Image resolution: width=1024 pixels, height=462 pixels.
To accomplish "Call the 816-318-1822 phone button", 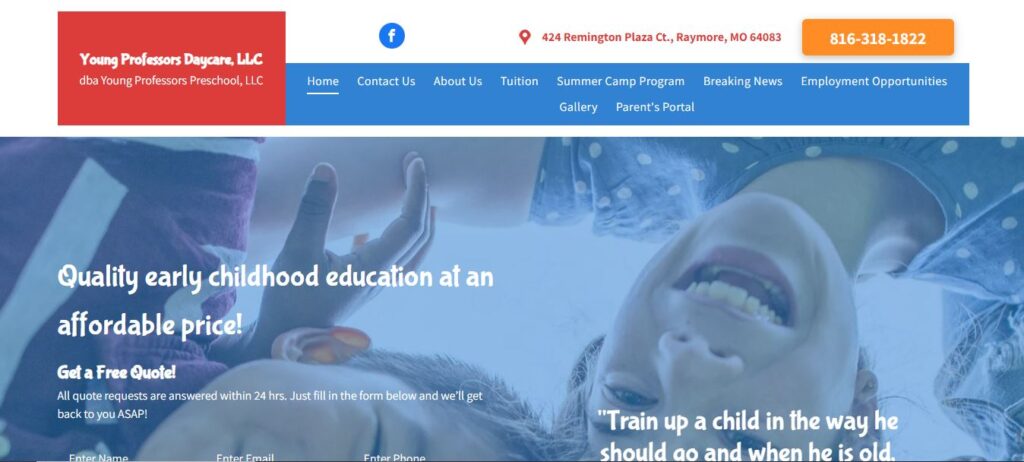I will [x=877, y=38].
